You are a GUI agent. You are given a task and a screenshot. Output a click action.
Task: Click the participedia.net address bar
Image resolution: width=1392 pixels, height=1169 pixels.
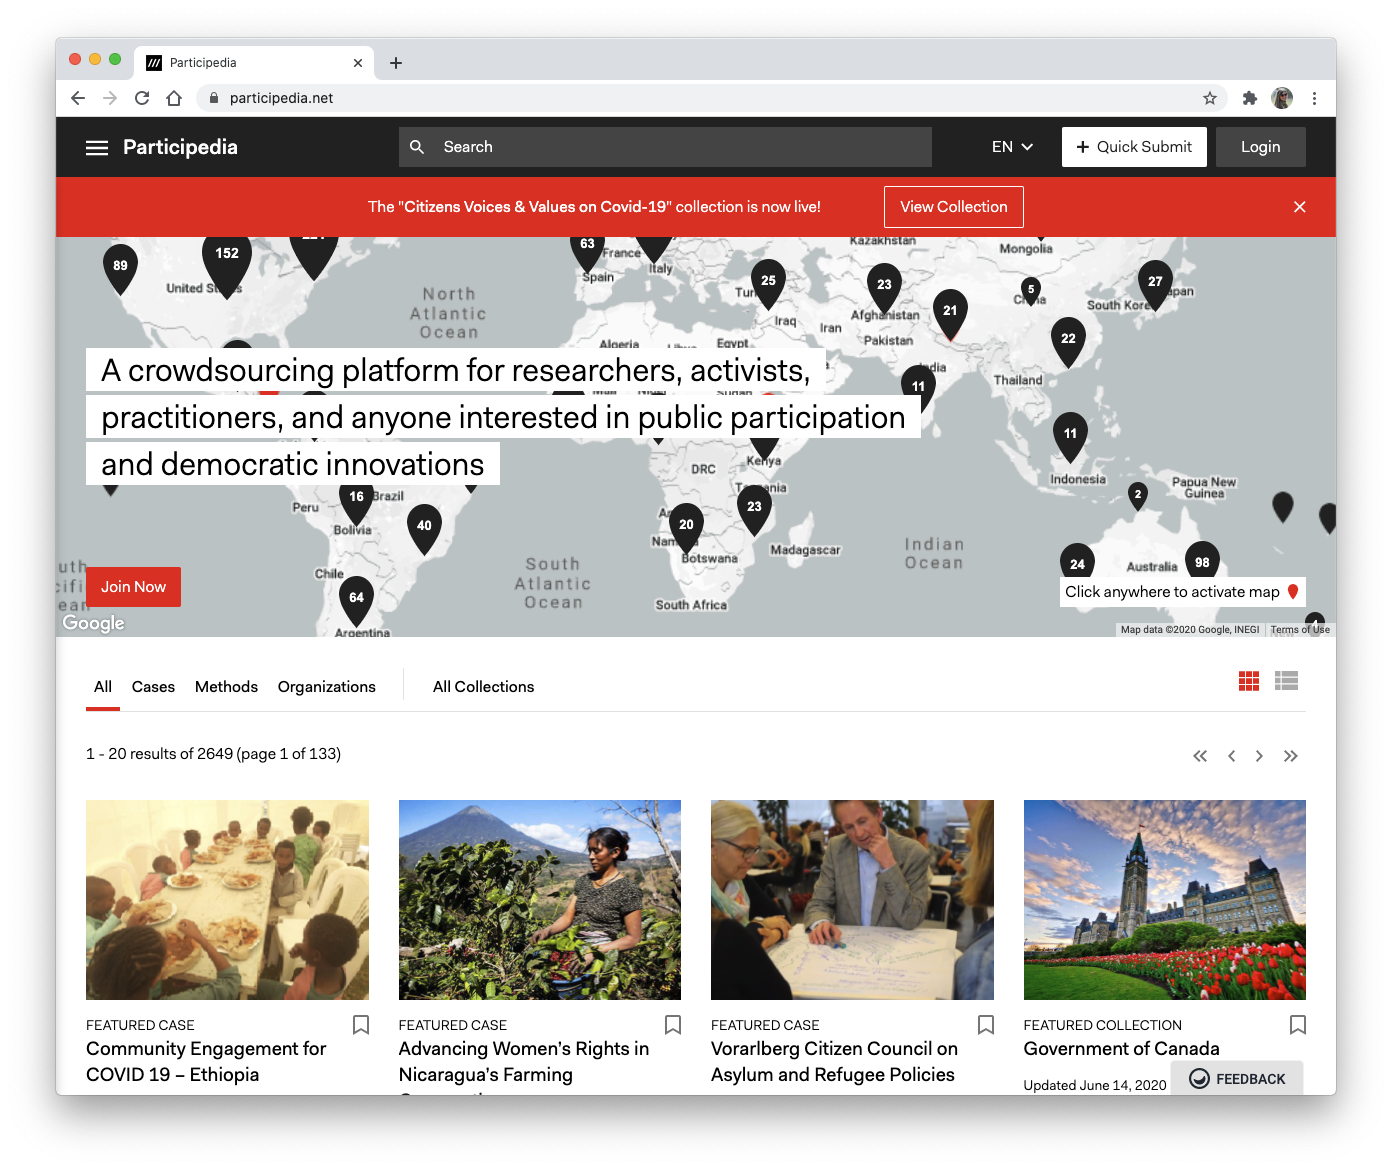pyautogui.click(x=710, y=98)
